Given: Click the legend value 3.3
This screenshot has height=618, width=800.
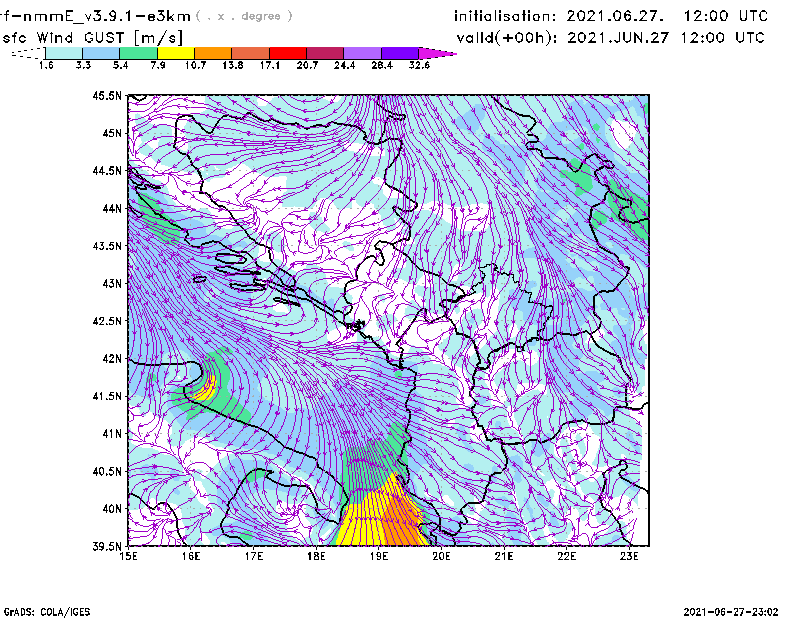Looking at the screenshot, I should [x=83, y=65].
